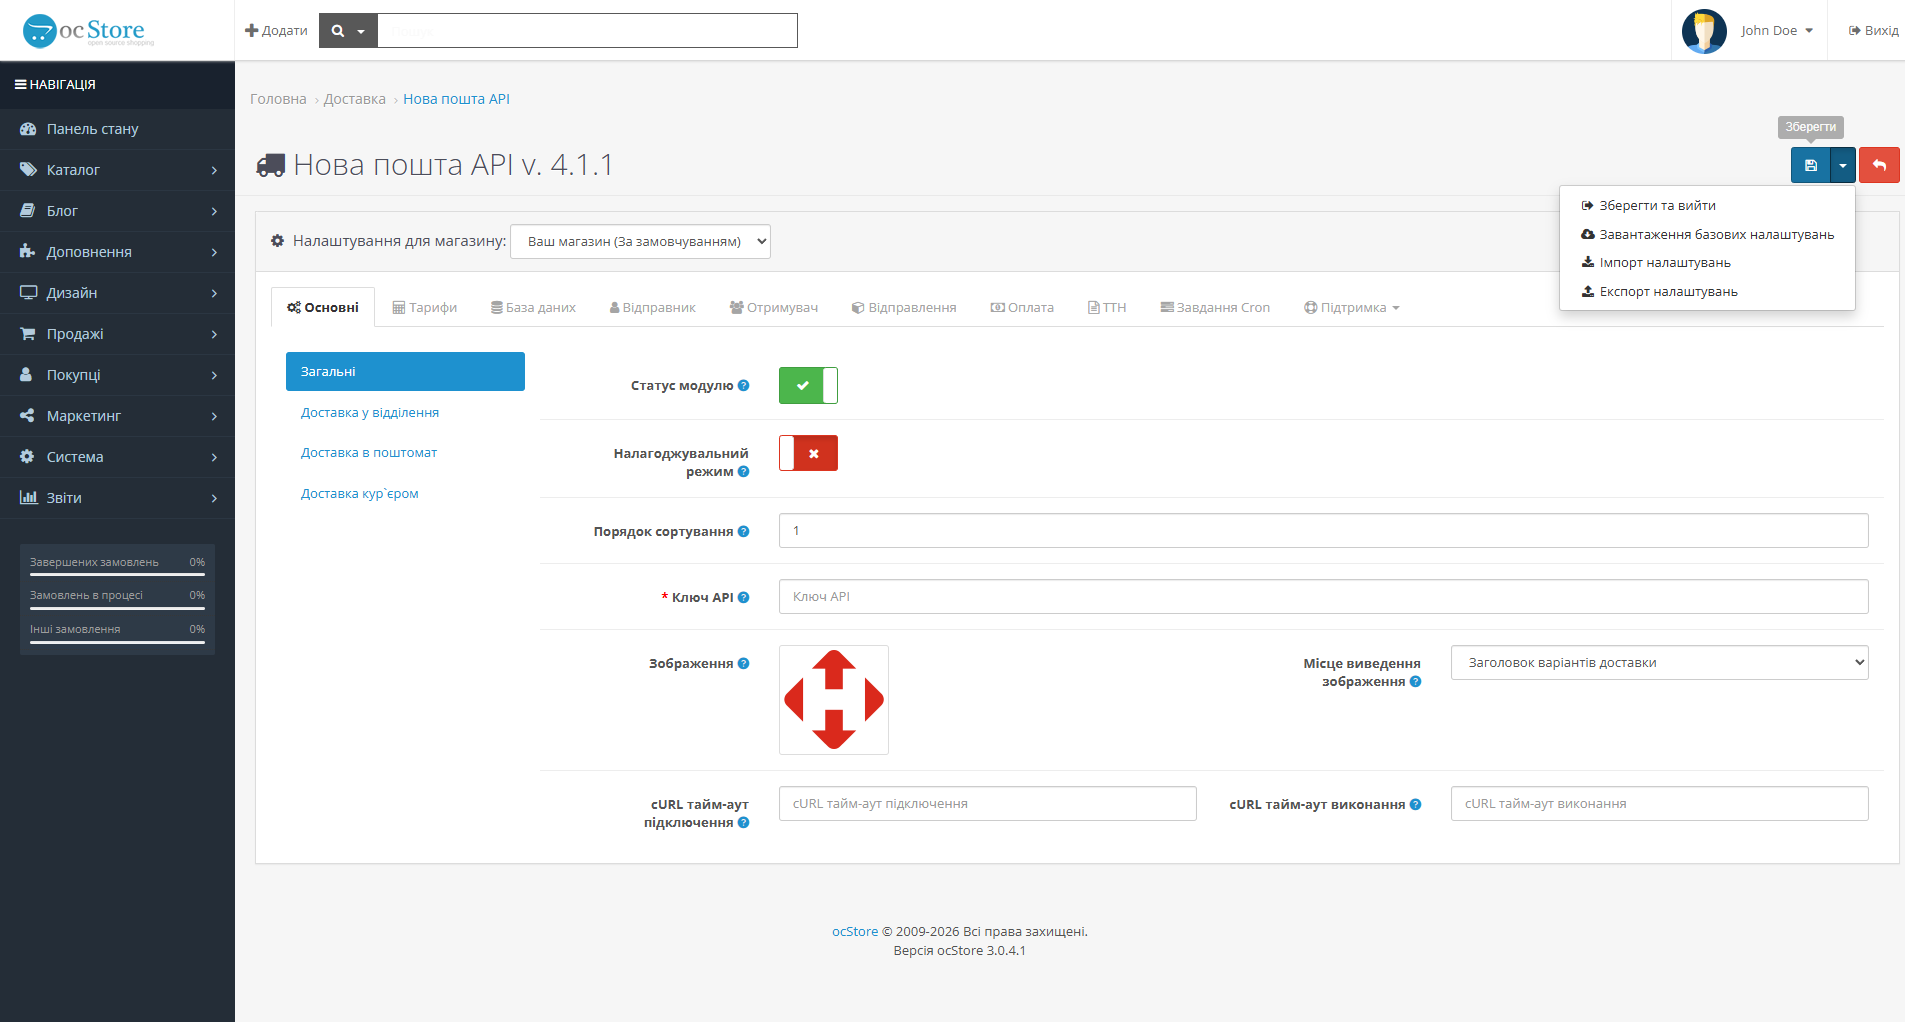Click help icon for cURL тайм-аут підключення
Screen dimensions: 1905x1022
[x=743, y=822]
